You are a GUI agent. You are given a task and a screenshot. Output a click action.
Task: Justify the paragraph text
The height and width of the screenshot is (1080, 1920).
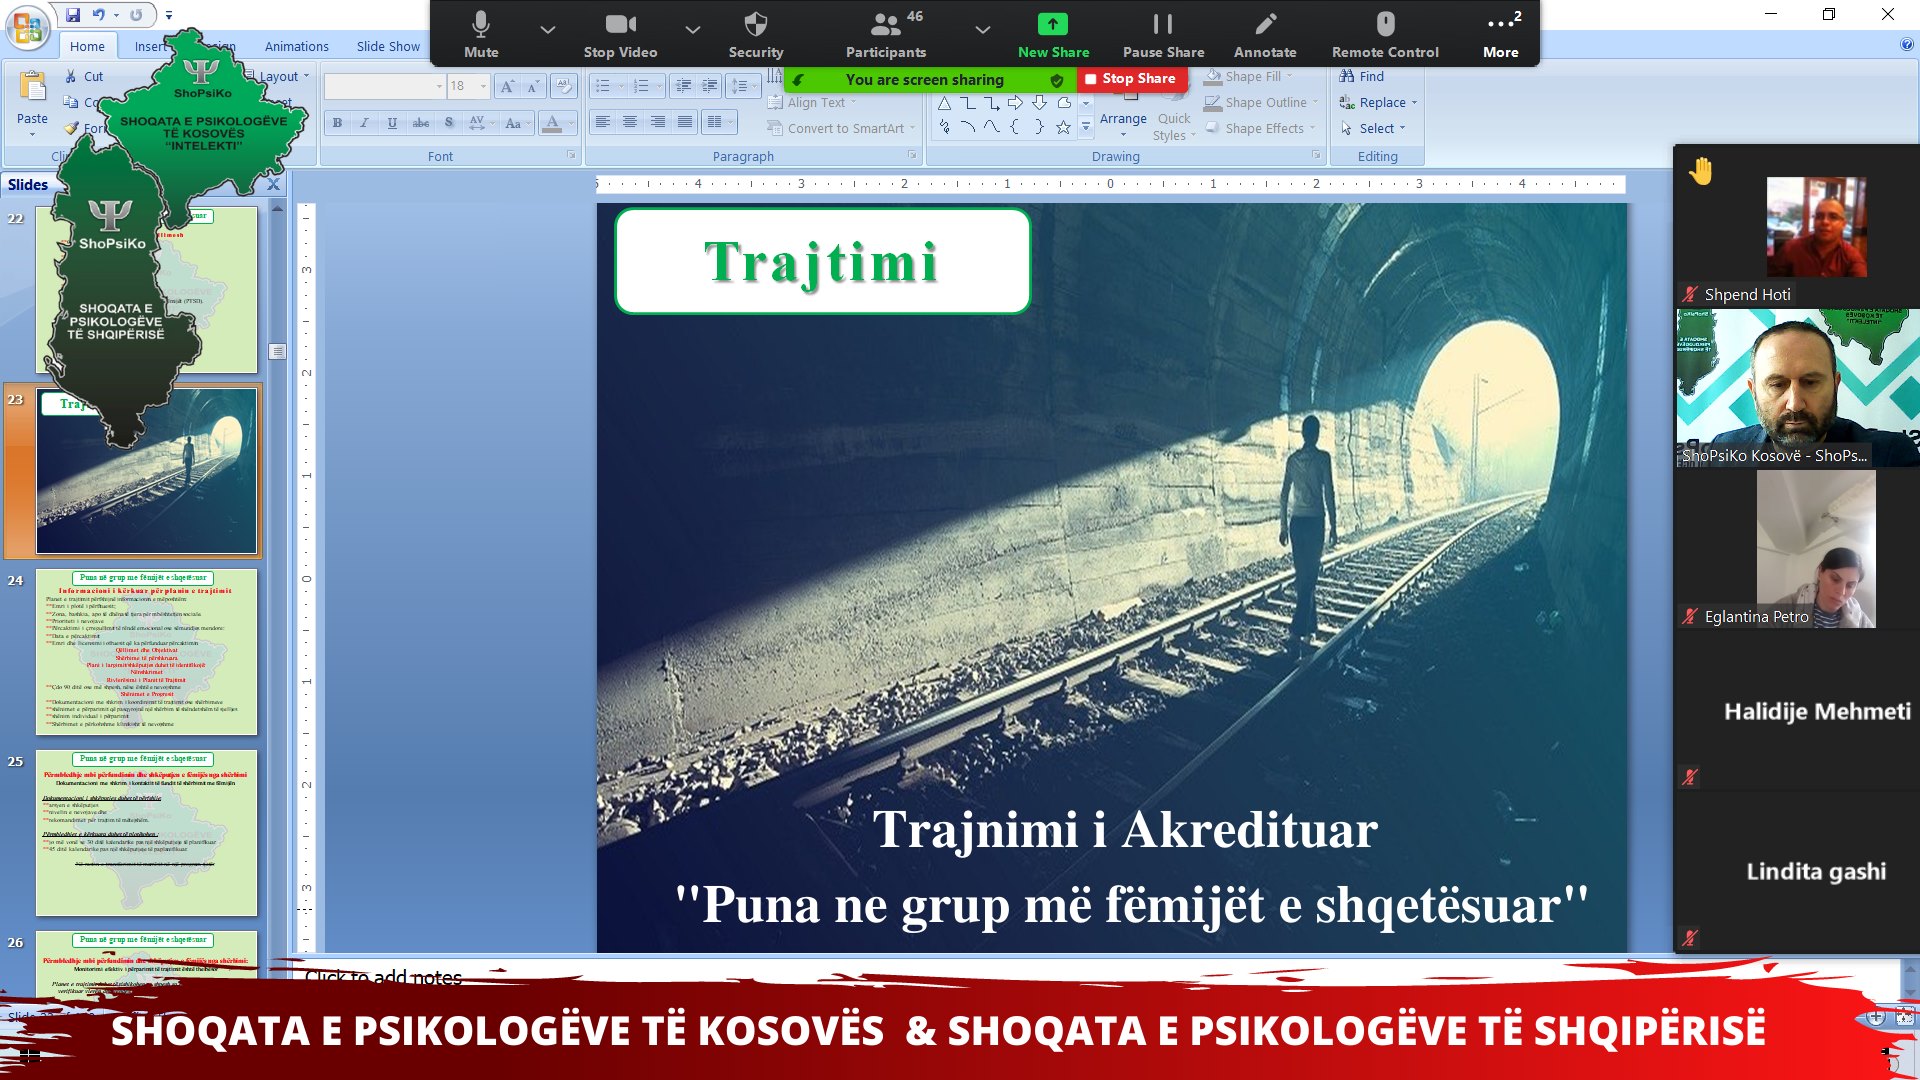[685, 122]
